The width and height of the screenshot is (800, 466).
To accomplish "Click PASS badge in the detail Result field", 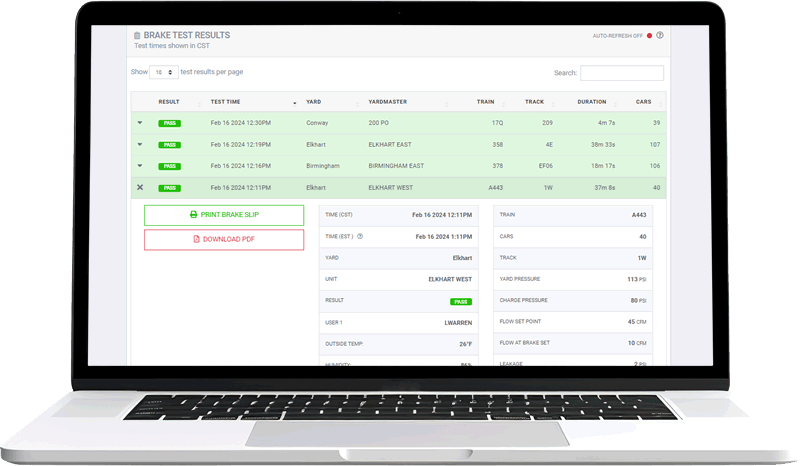I will click(x=461, y=302).
